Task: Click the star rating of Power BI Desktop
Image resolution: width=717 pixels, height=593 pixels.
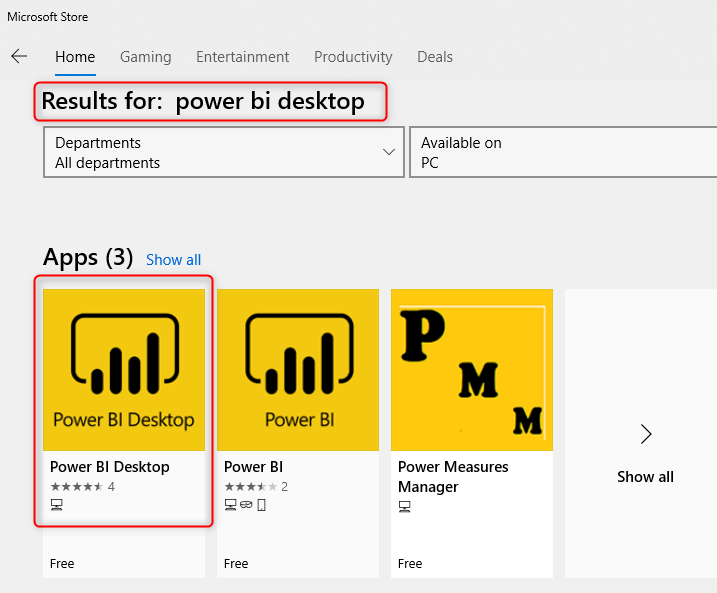Action: tap(76, 487)
